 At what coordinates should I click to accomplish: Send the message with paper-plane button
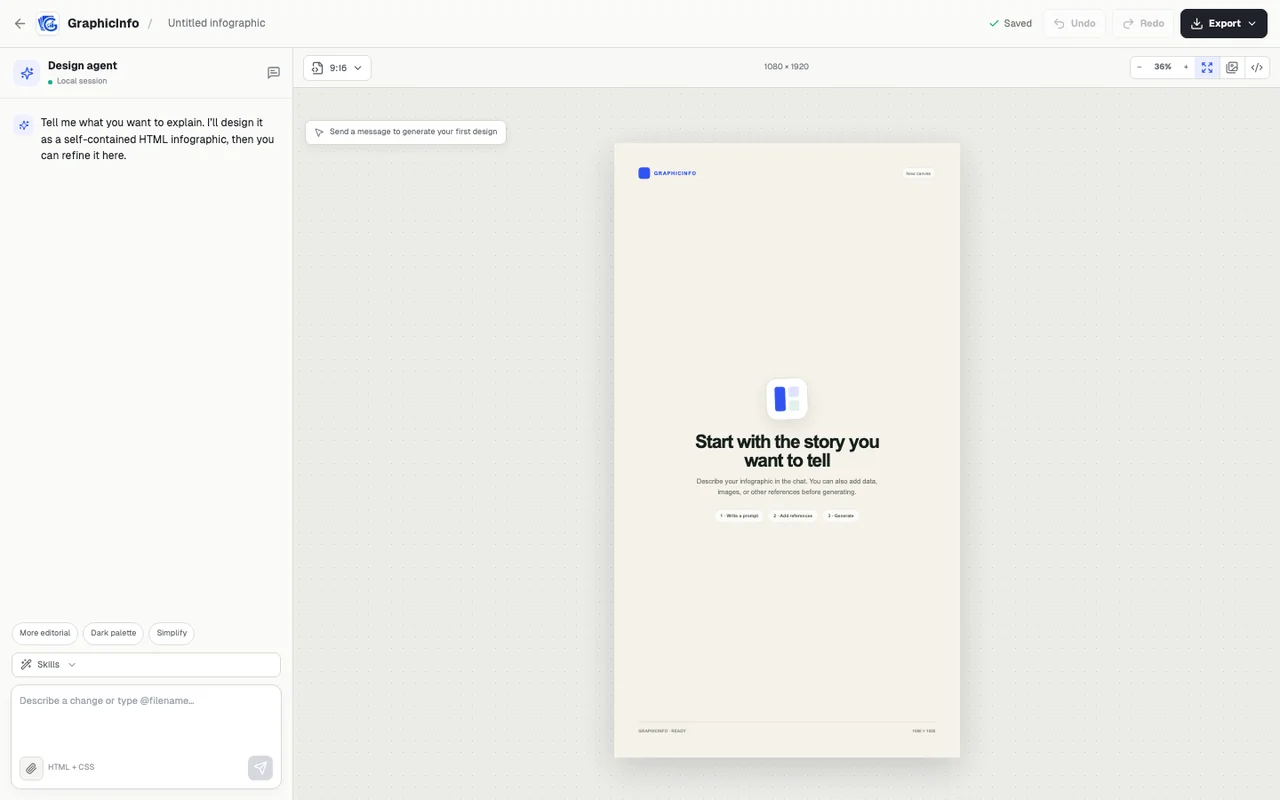[260, 768]
